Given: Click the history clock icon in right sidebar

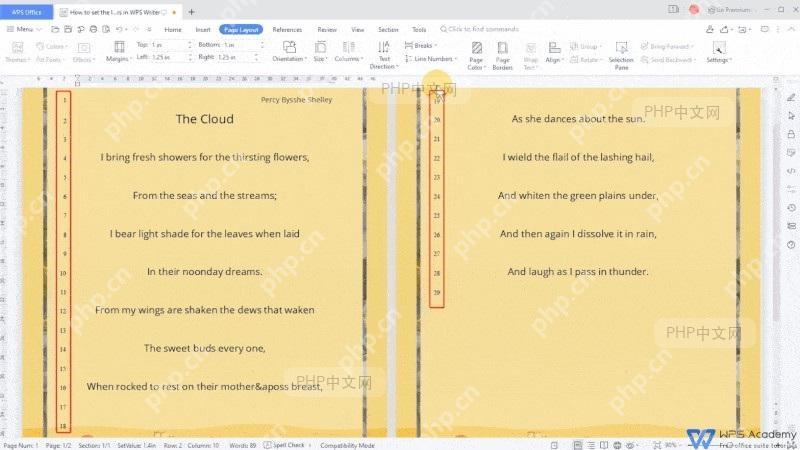Looking at the screenshot, I should [791, 208].
